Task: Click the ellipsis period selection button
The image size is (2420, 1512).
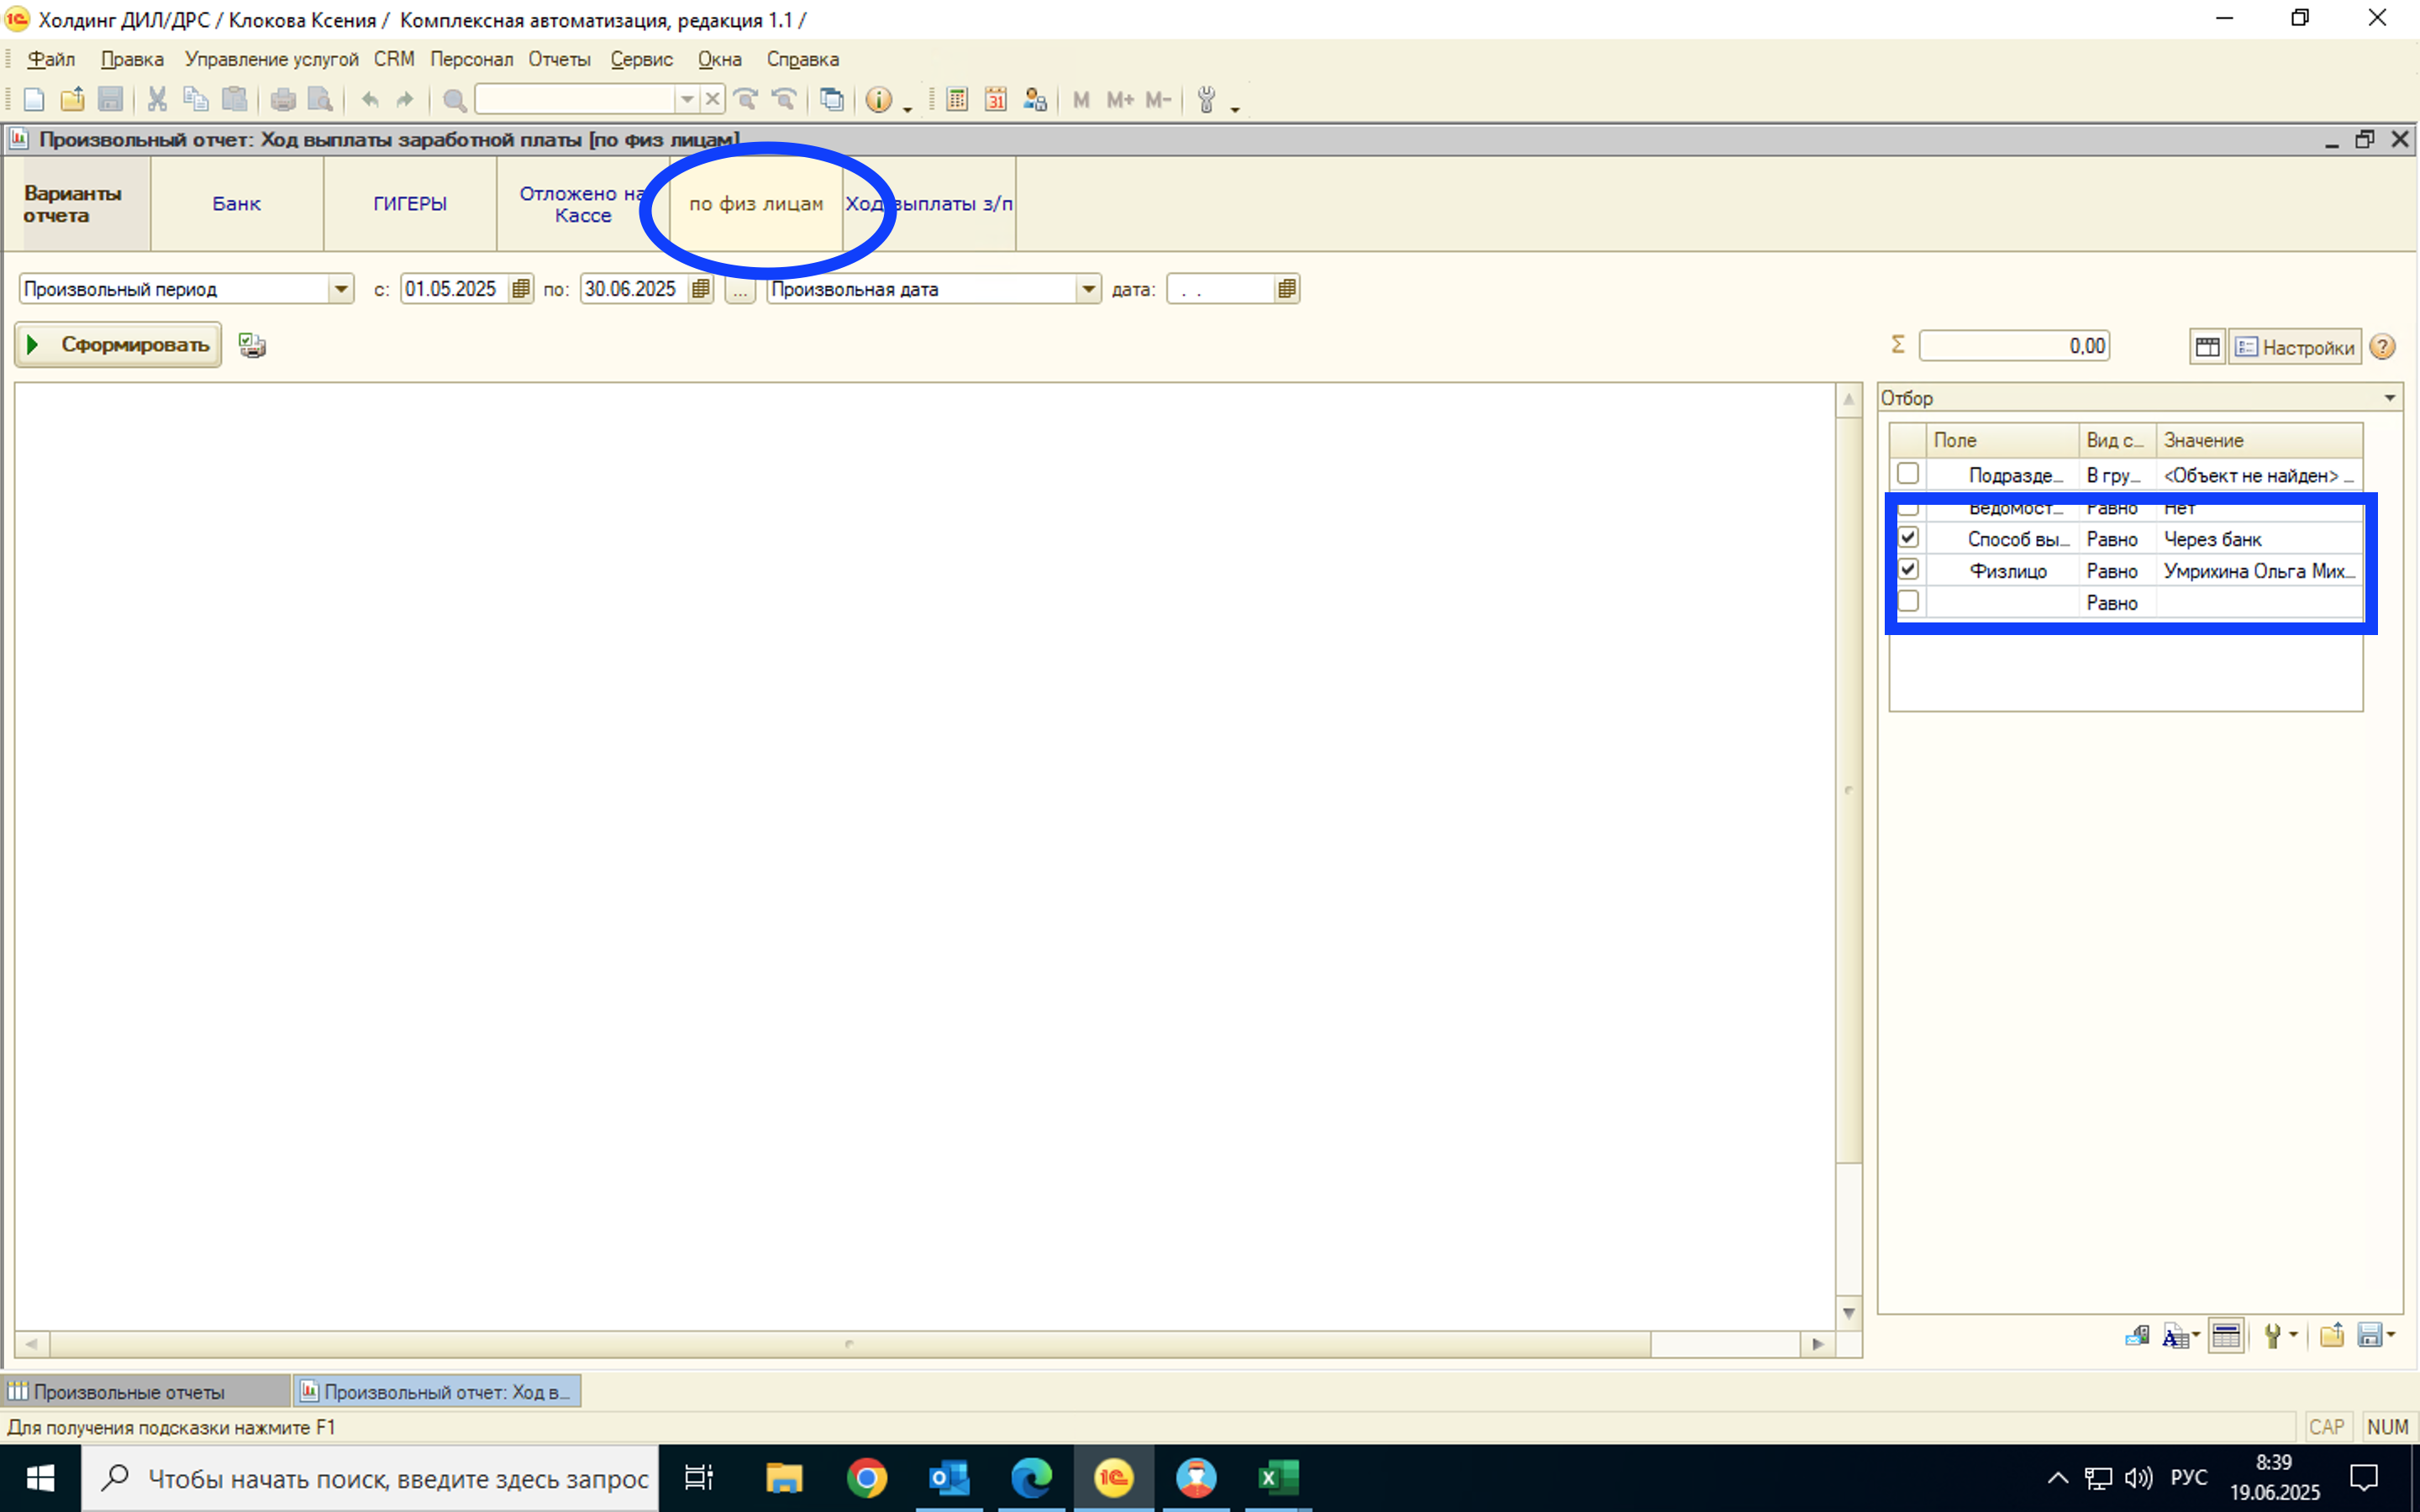Action: pyautogui.click(x=740, y=289)
